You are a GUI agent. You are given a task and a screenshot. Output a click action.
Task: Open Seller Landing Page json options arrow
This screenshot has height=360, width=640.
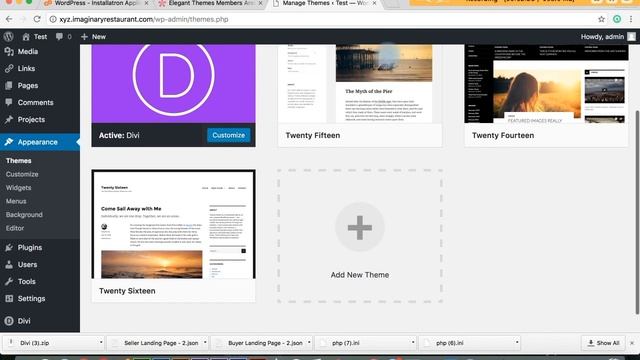[205, 342]
